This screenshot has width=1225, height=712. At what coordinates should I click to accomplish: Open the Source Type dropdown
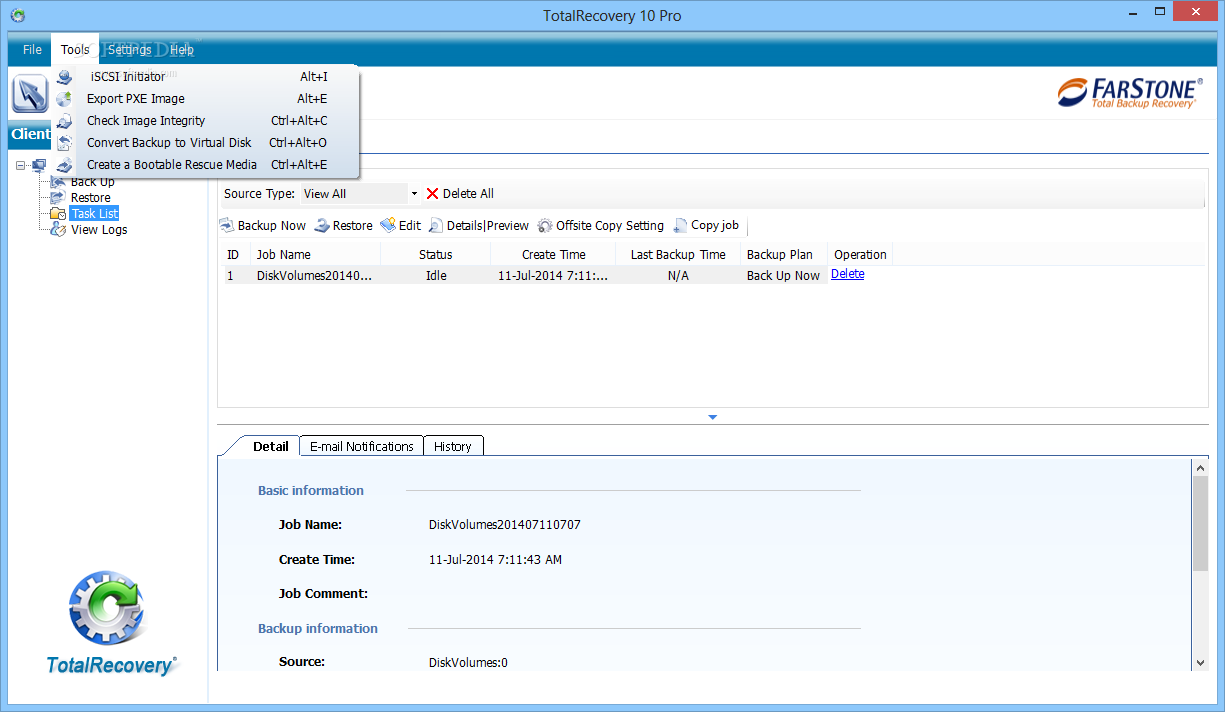pyautogui.click(x=414, y=194)
